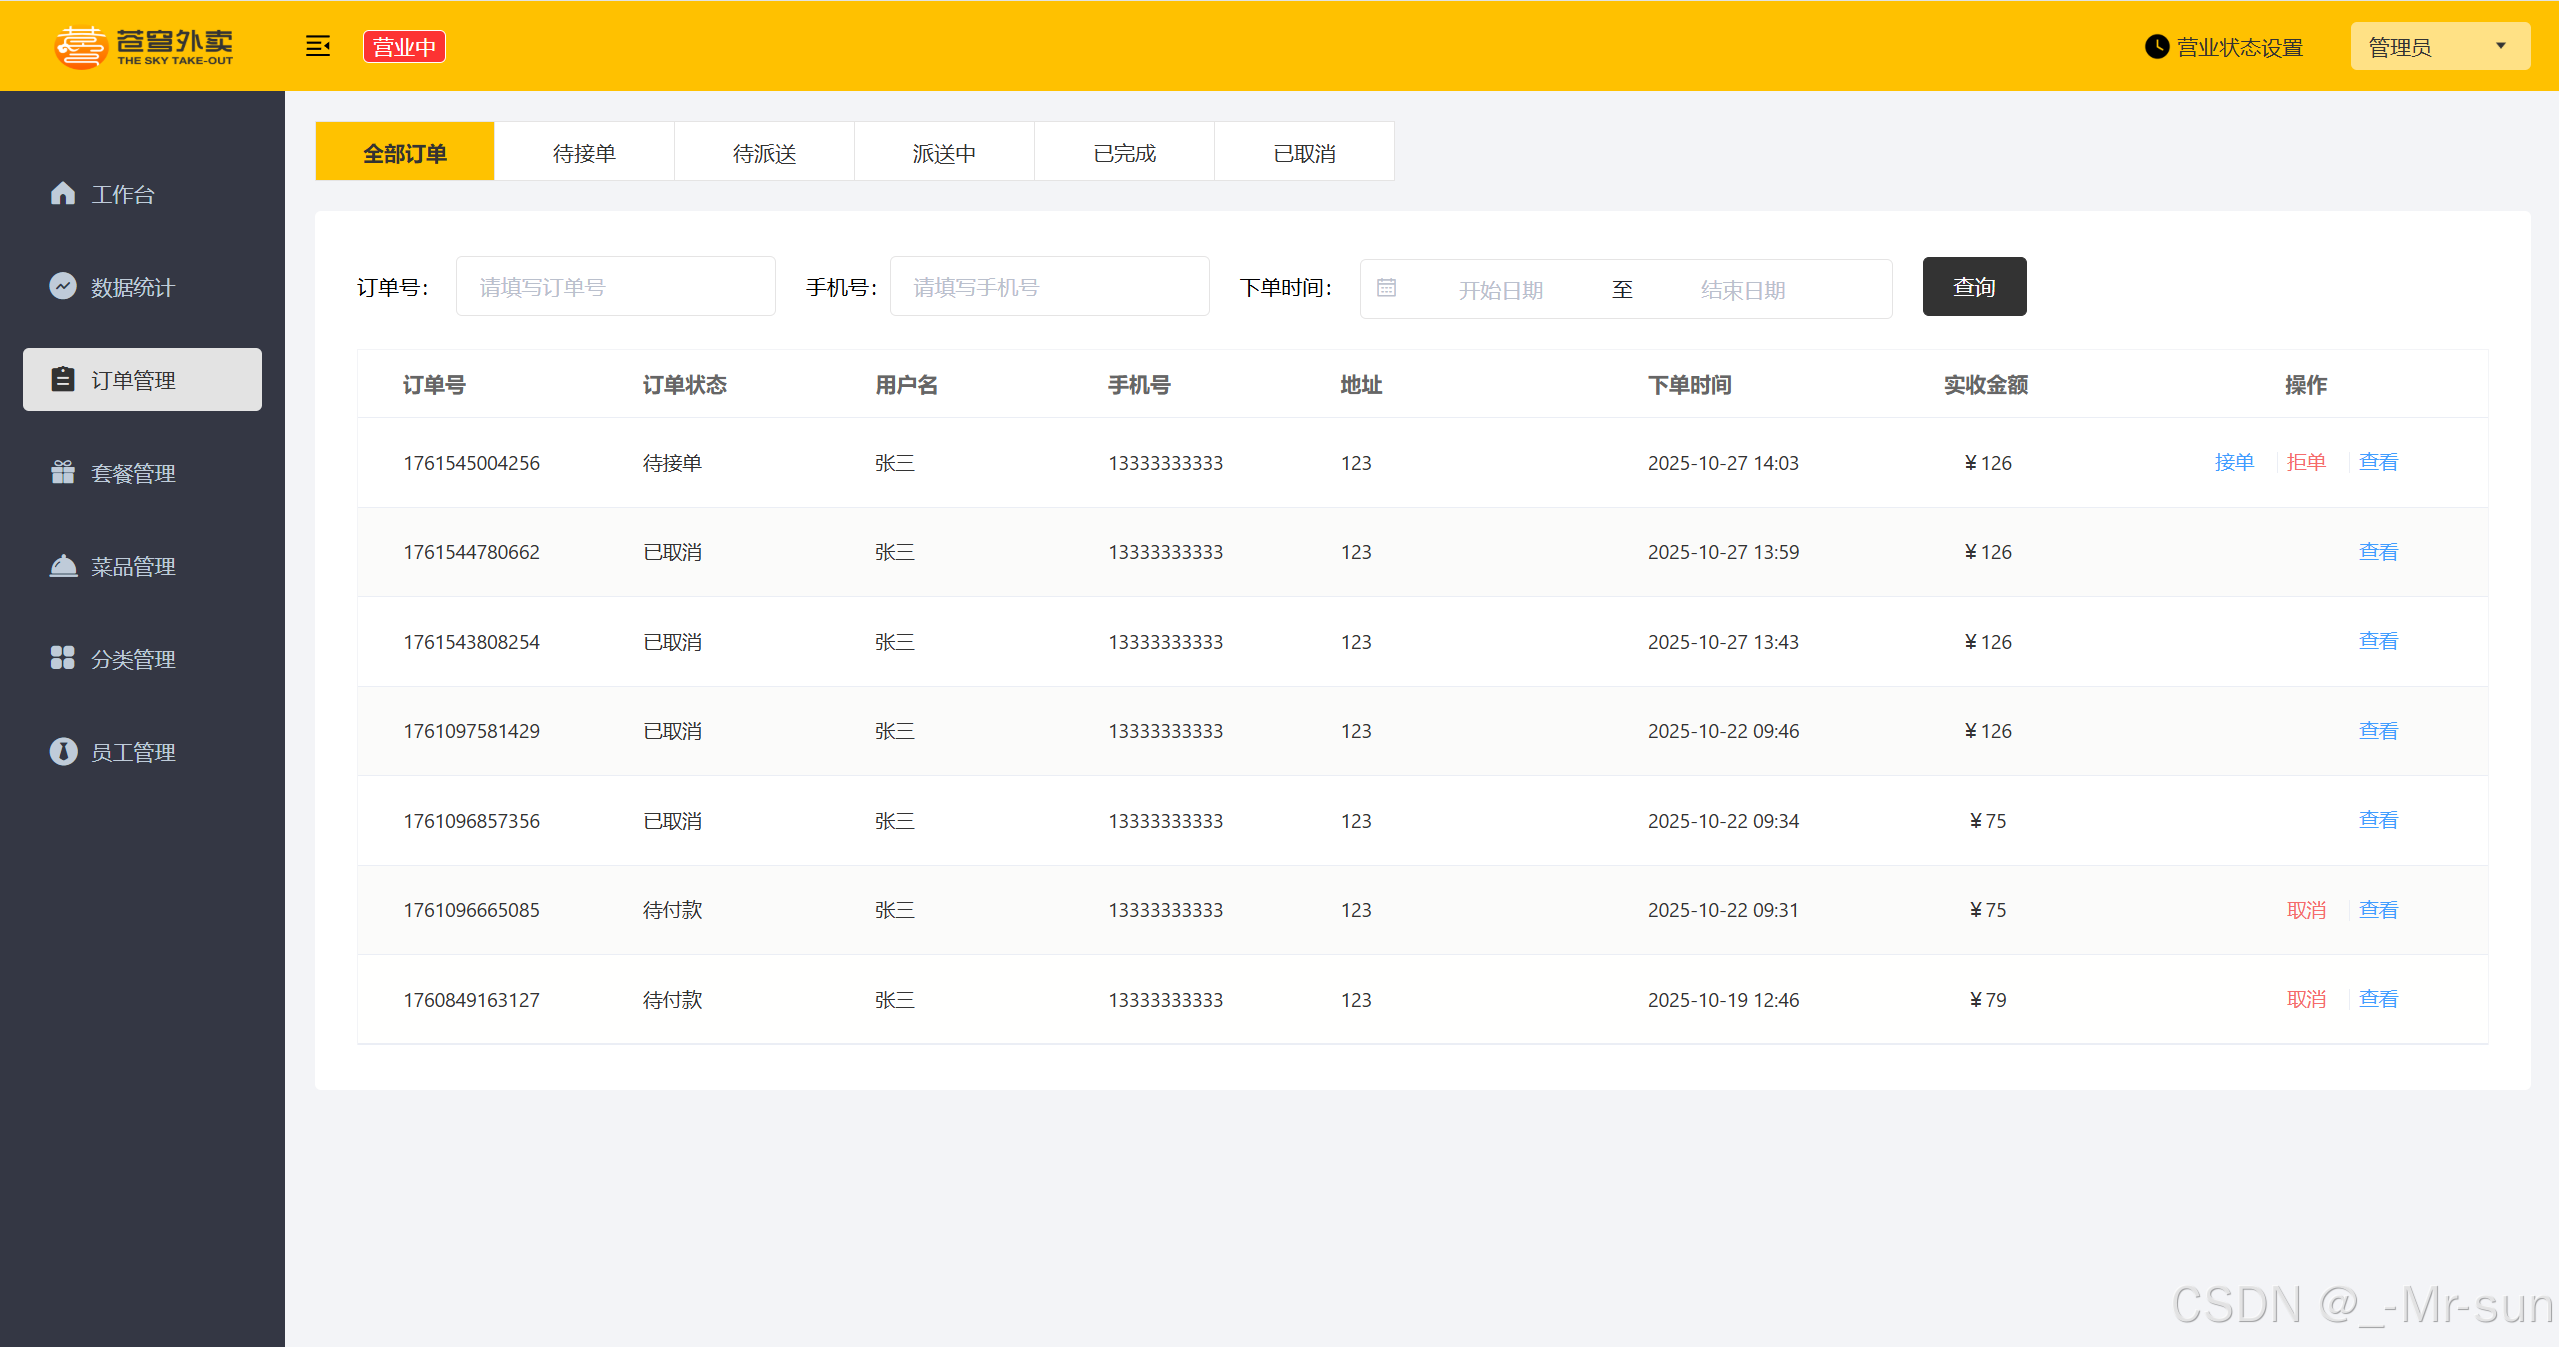Click the calendar icon in date range
This screenshot has width=2559, height=1347.
(x=1386, y=288)
